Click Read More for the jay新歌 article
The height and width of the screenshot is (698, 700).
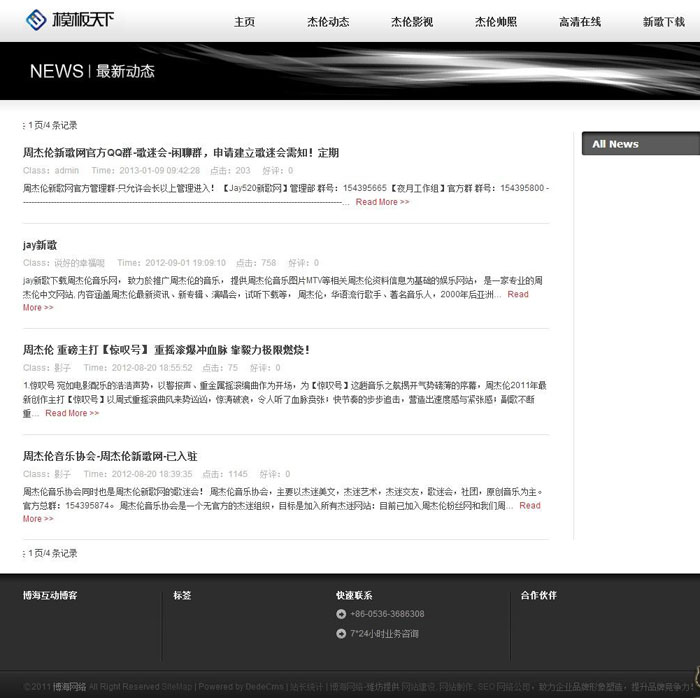coord(518,295)
